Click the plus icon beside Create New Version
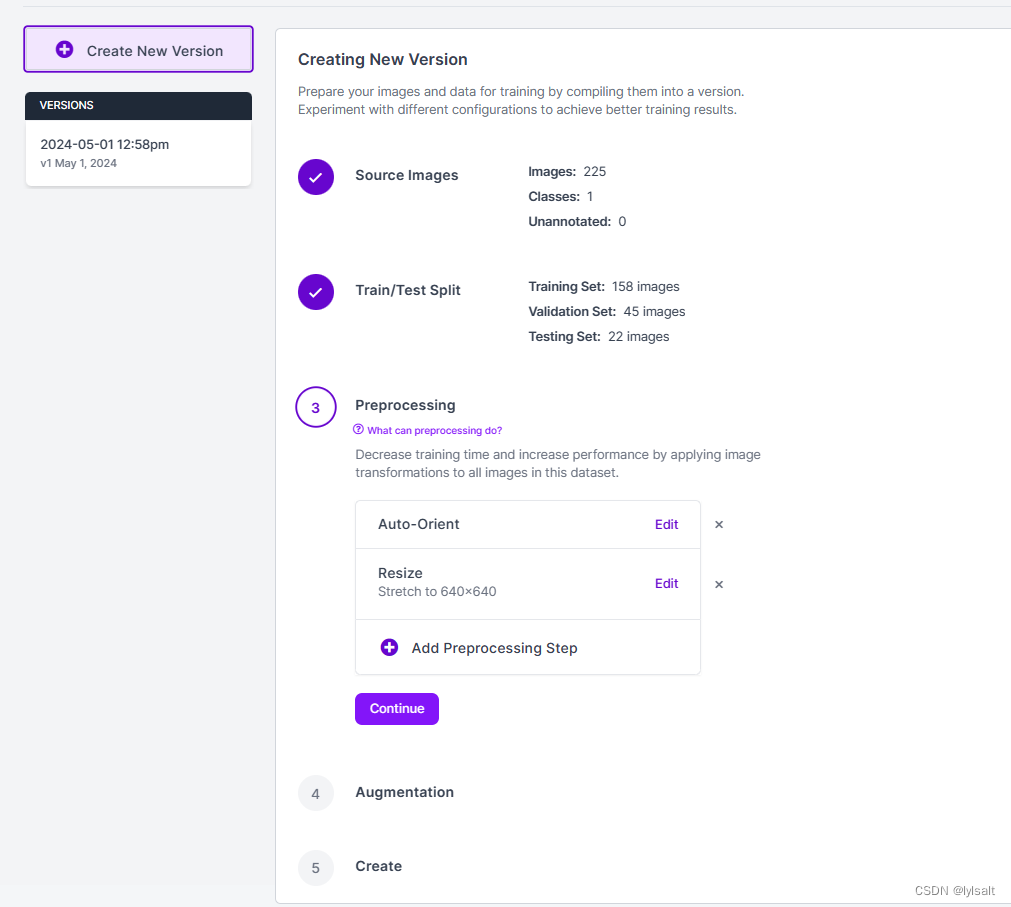The height and width of the screenshot is (907, 1011). click(x=64, y=50)
